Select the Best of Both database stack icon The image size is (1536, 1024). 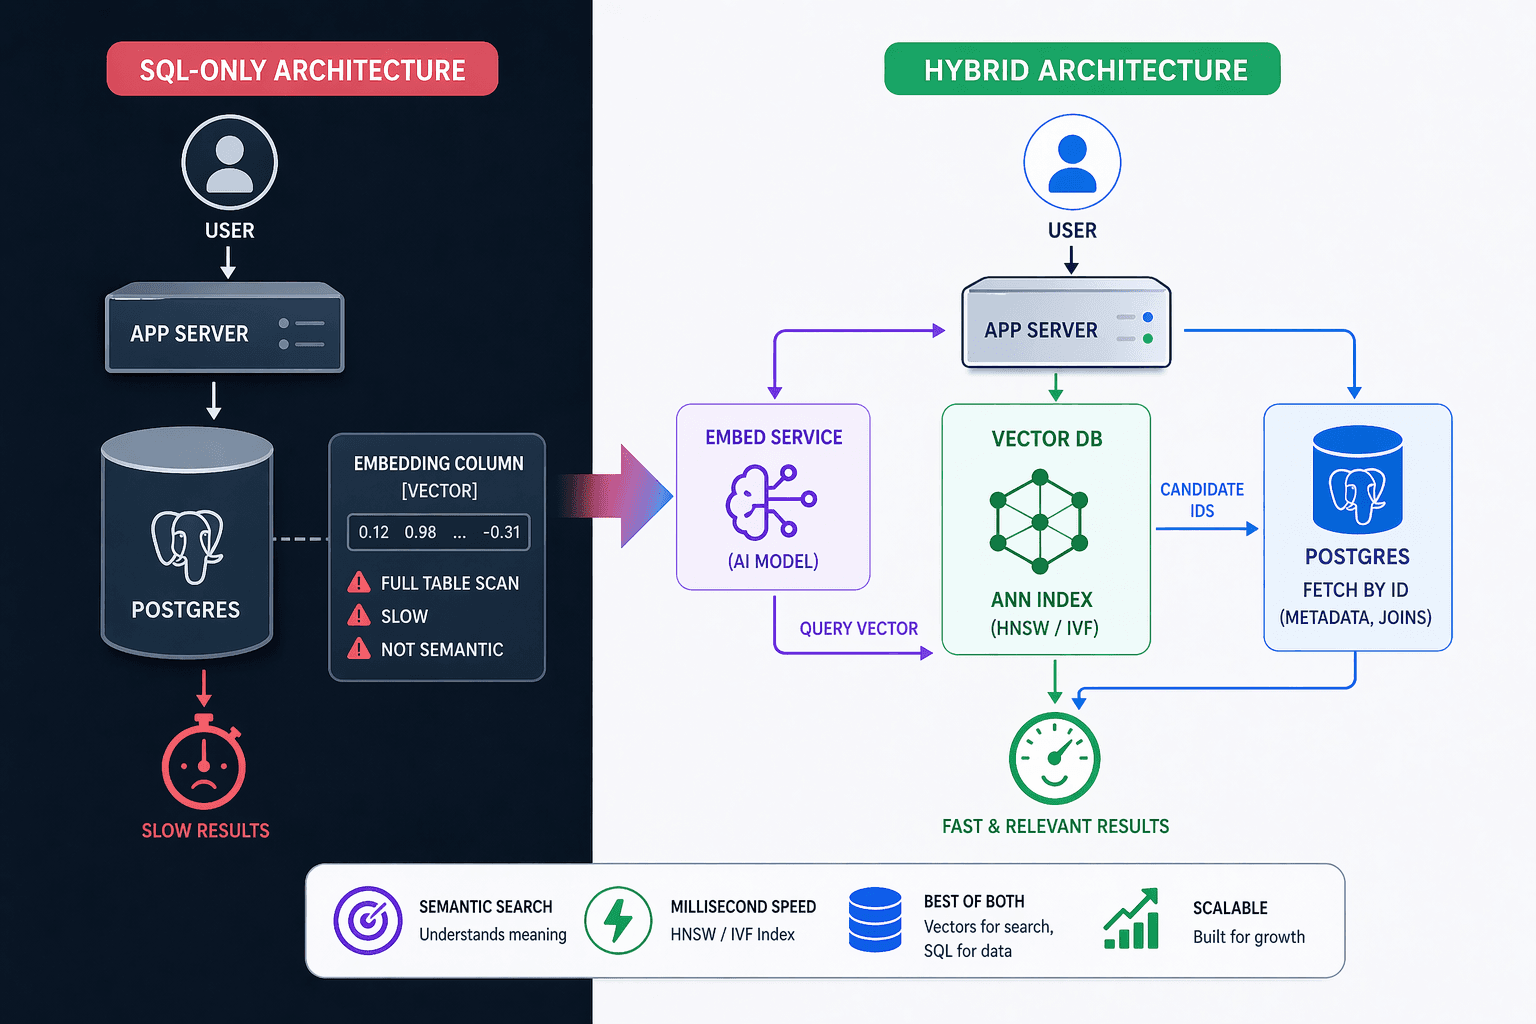click(x=875, y=920)
